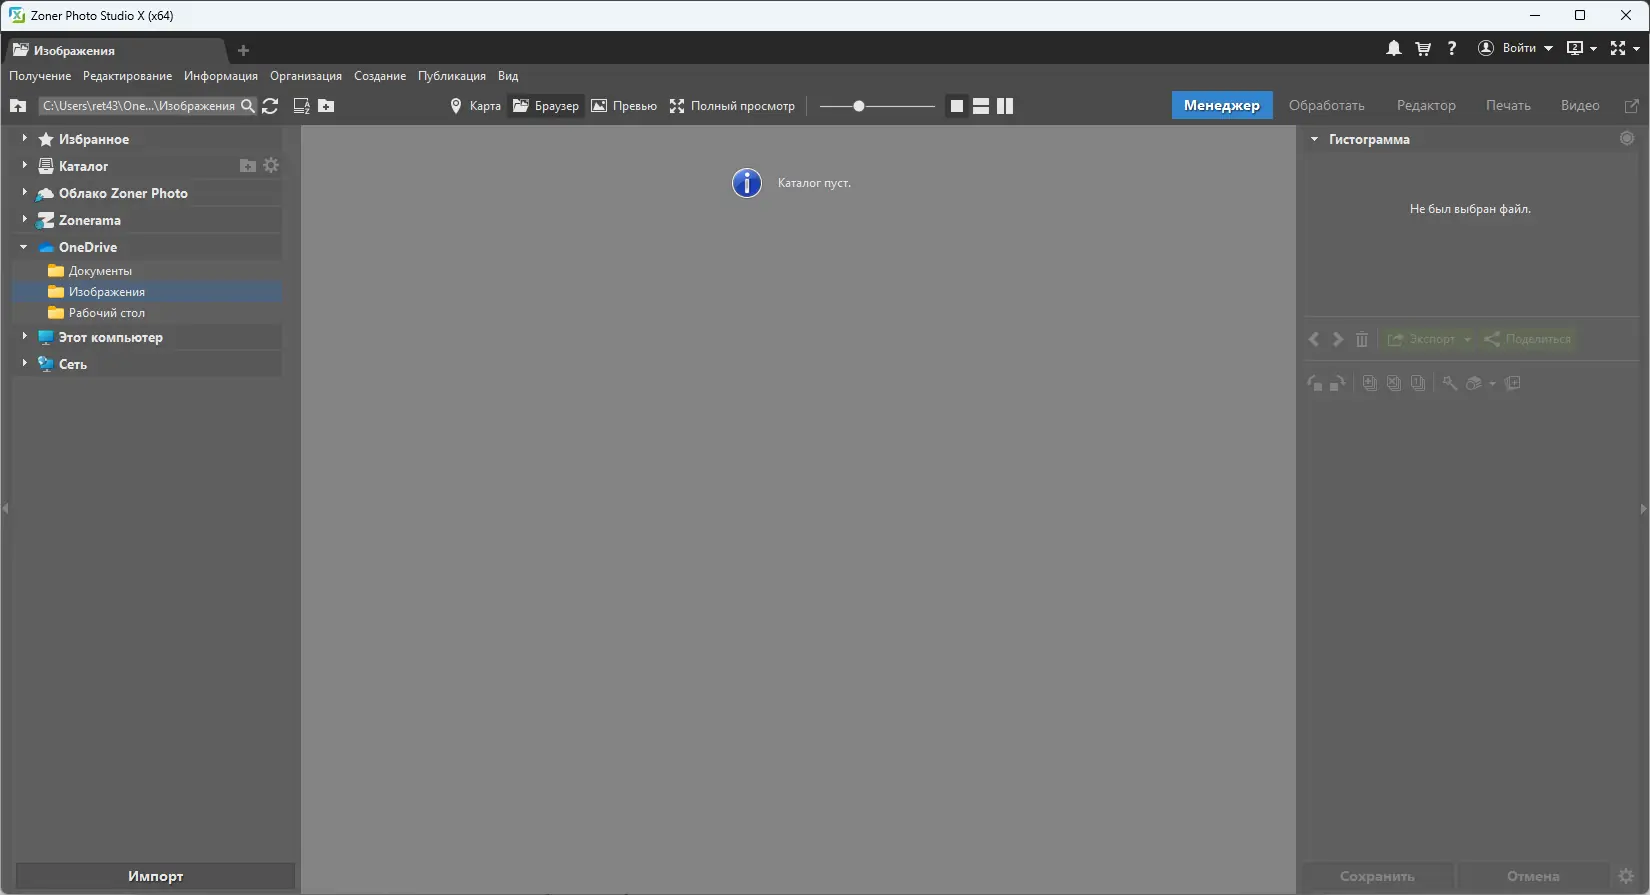Click the Гистограмма panel options icon

[1627, 139]
